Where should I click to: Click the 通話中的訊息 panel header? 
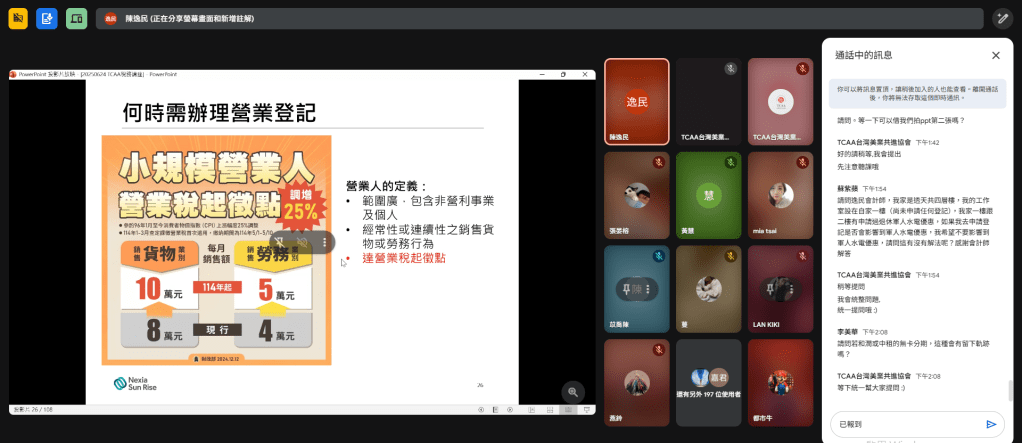point(864,55)
